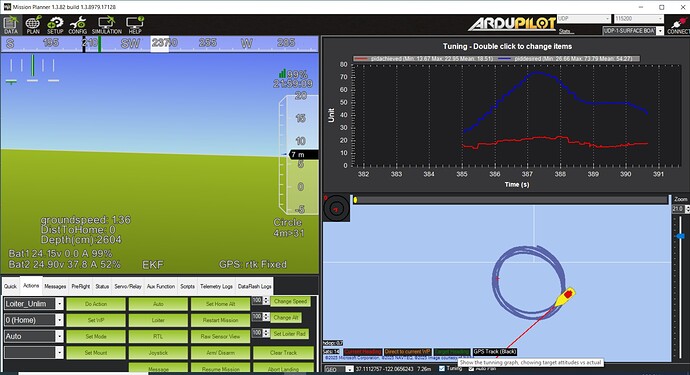Switch to the Messages tab

coord(55,286)
